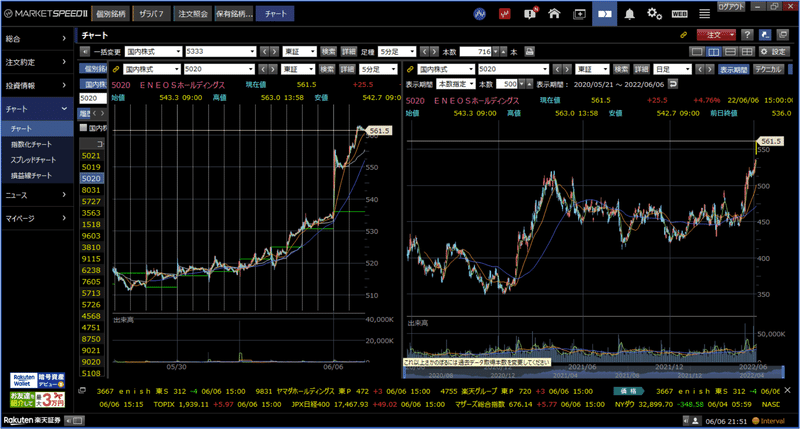Select スプレッドチャート in the sidebar

pyautogui.click(x=34, y=160)
